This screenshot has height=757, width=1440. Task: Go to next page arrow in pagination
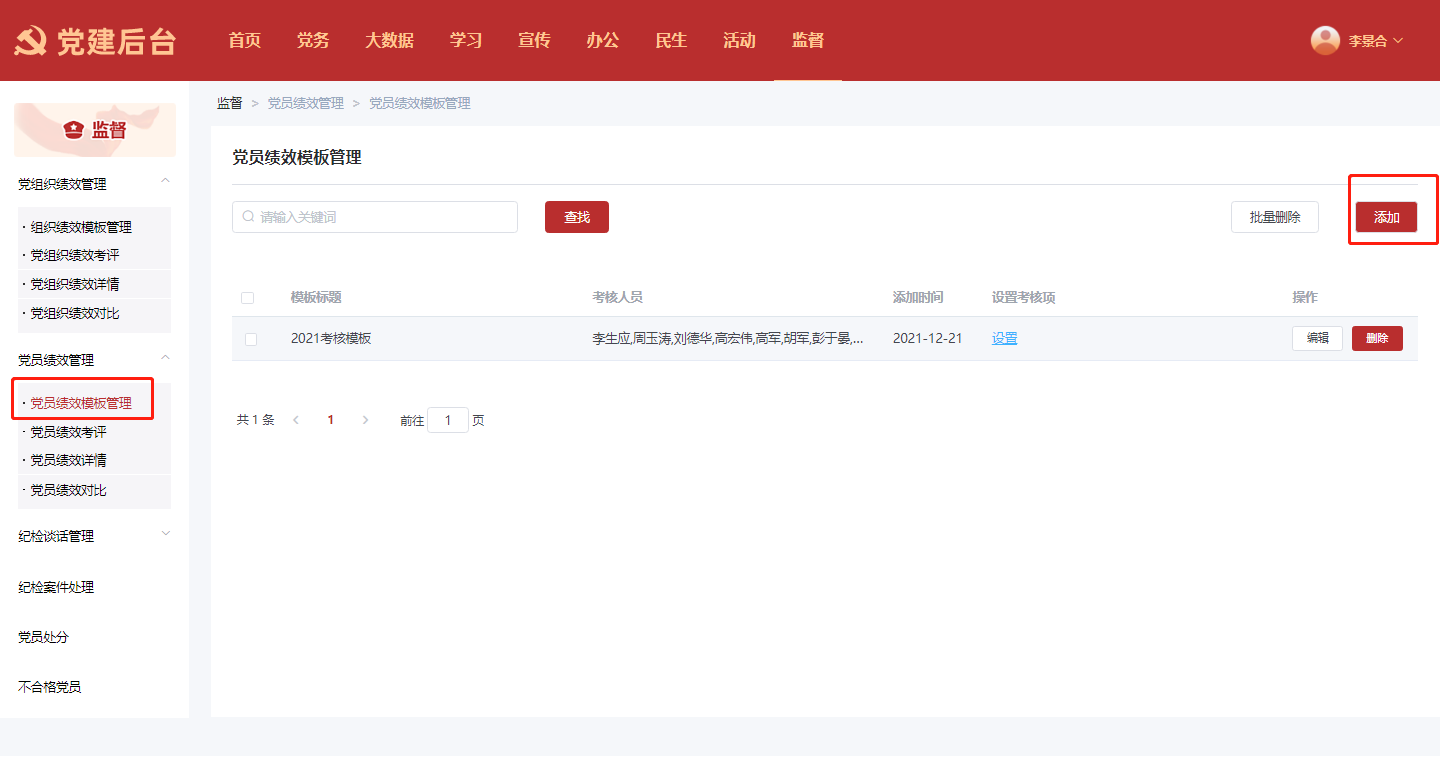pyautogui.click(x=365, y=421)
